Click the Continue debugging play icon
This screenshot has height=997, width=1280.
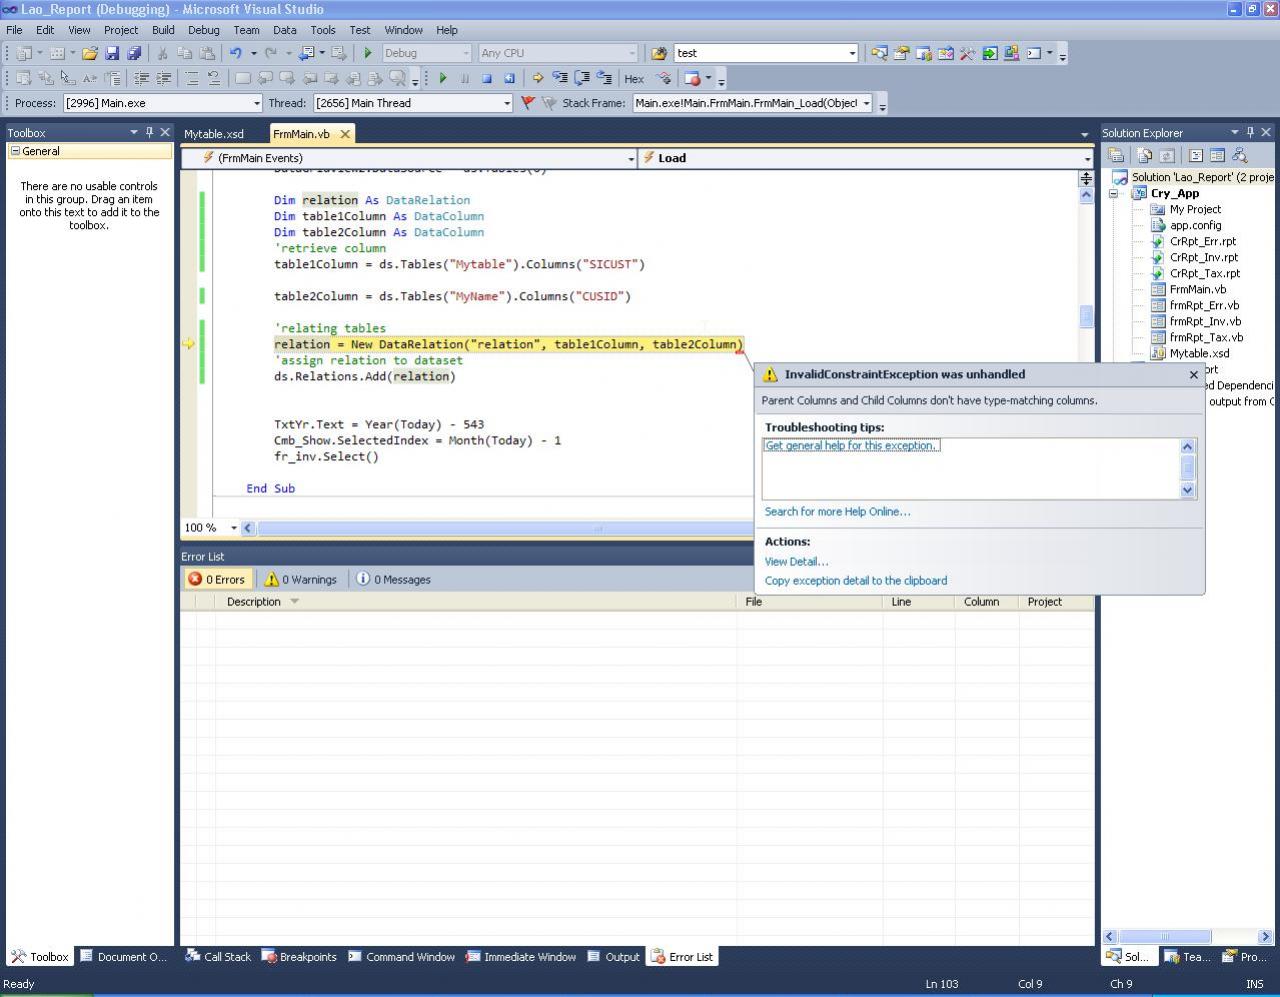(x=443, y=78)
